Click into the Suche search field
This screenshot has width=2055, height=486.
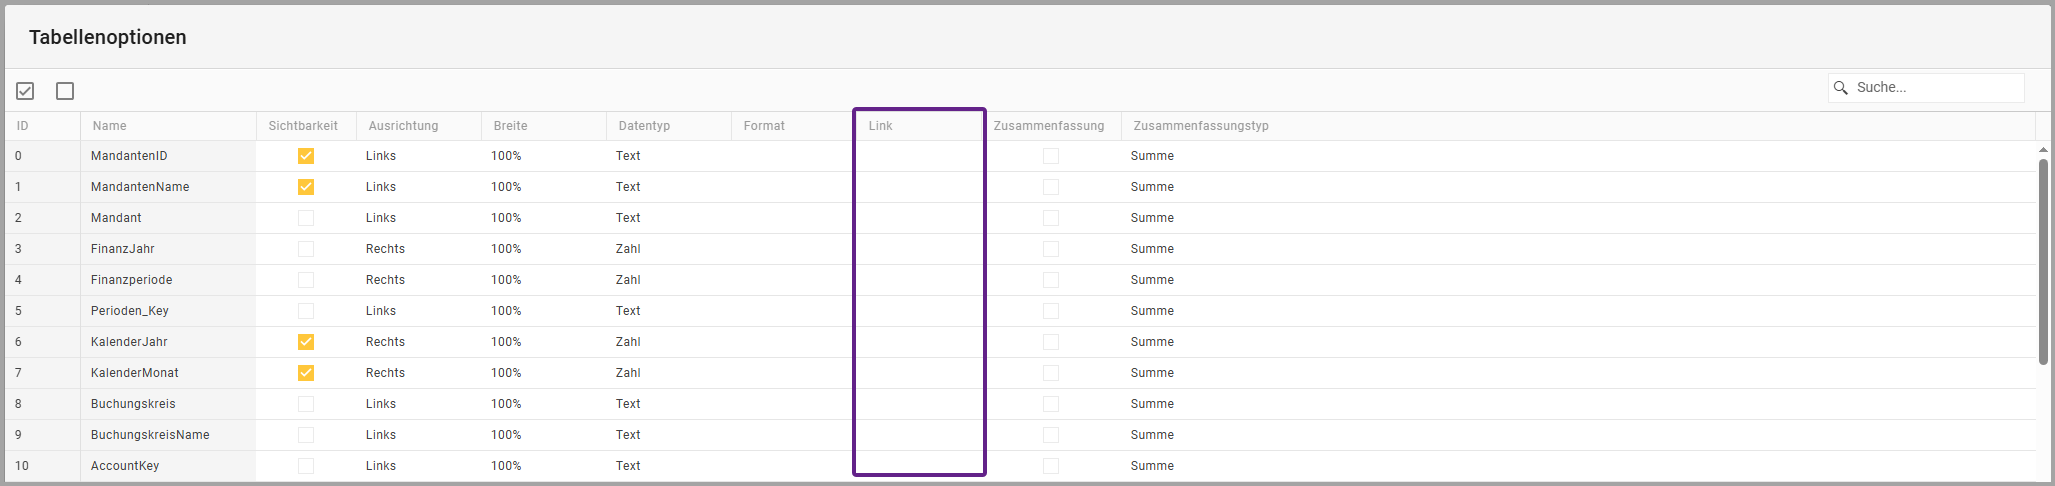pos(1935,88)
